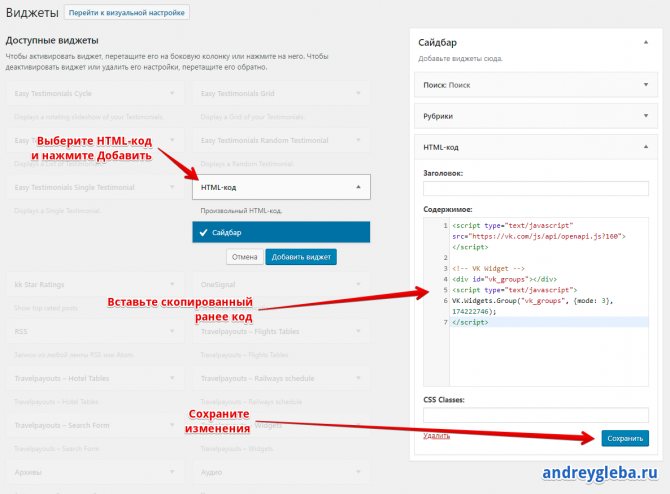Click the checkmark icon beside Сайдбар option
The image size is (670, 494).
pos(203,232)
